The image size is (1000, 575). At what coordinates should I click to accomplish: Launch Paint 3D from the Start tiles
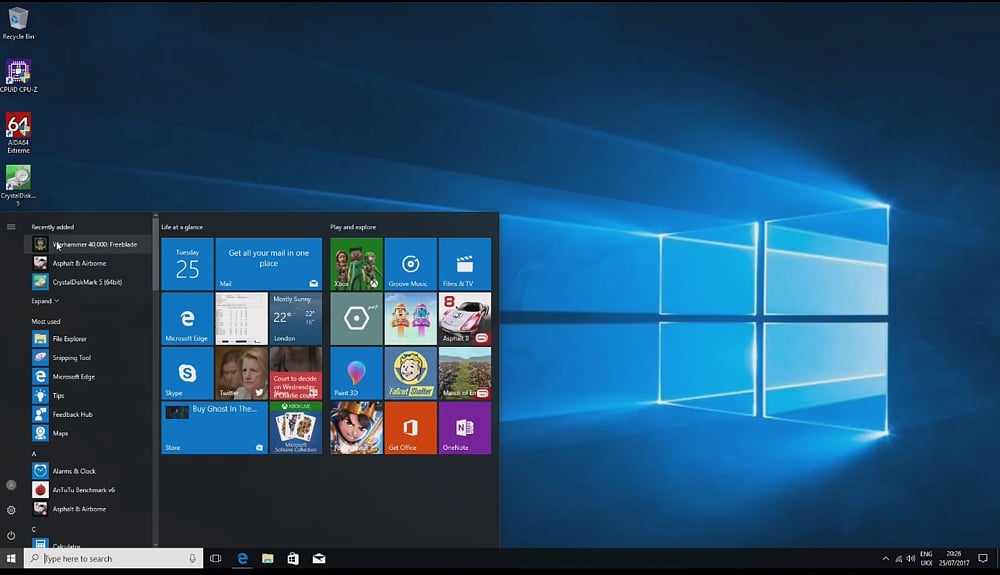point(356,373)
